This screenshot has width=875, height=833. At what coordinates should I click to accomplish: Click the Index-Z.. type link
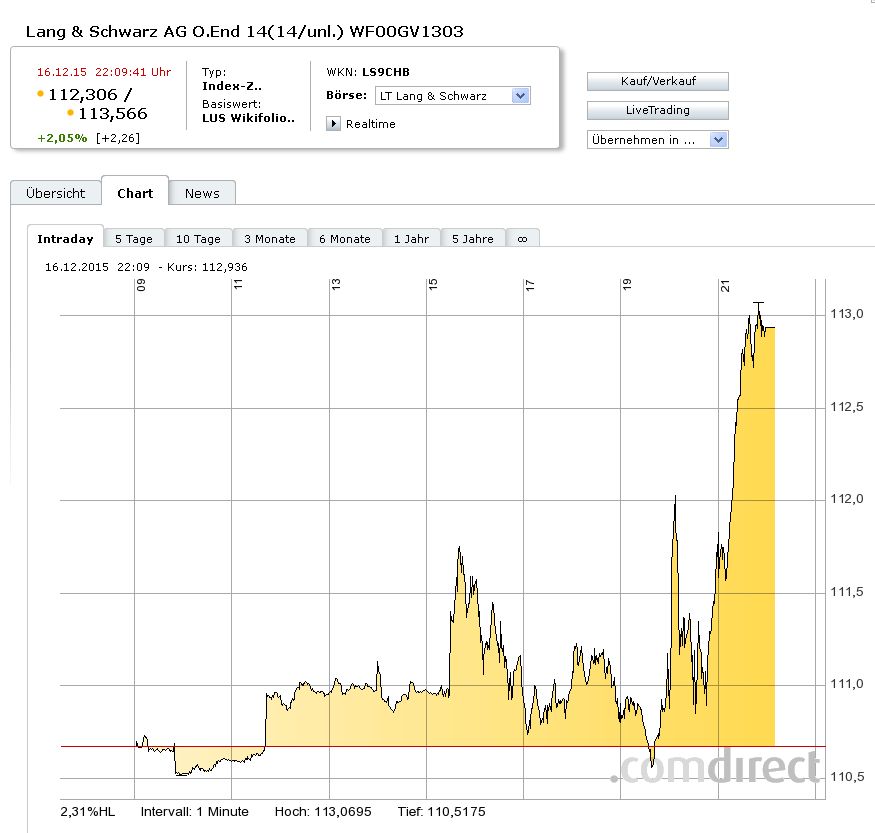[x=232, y=86]
